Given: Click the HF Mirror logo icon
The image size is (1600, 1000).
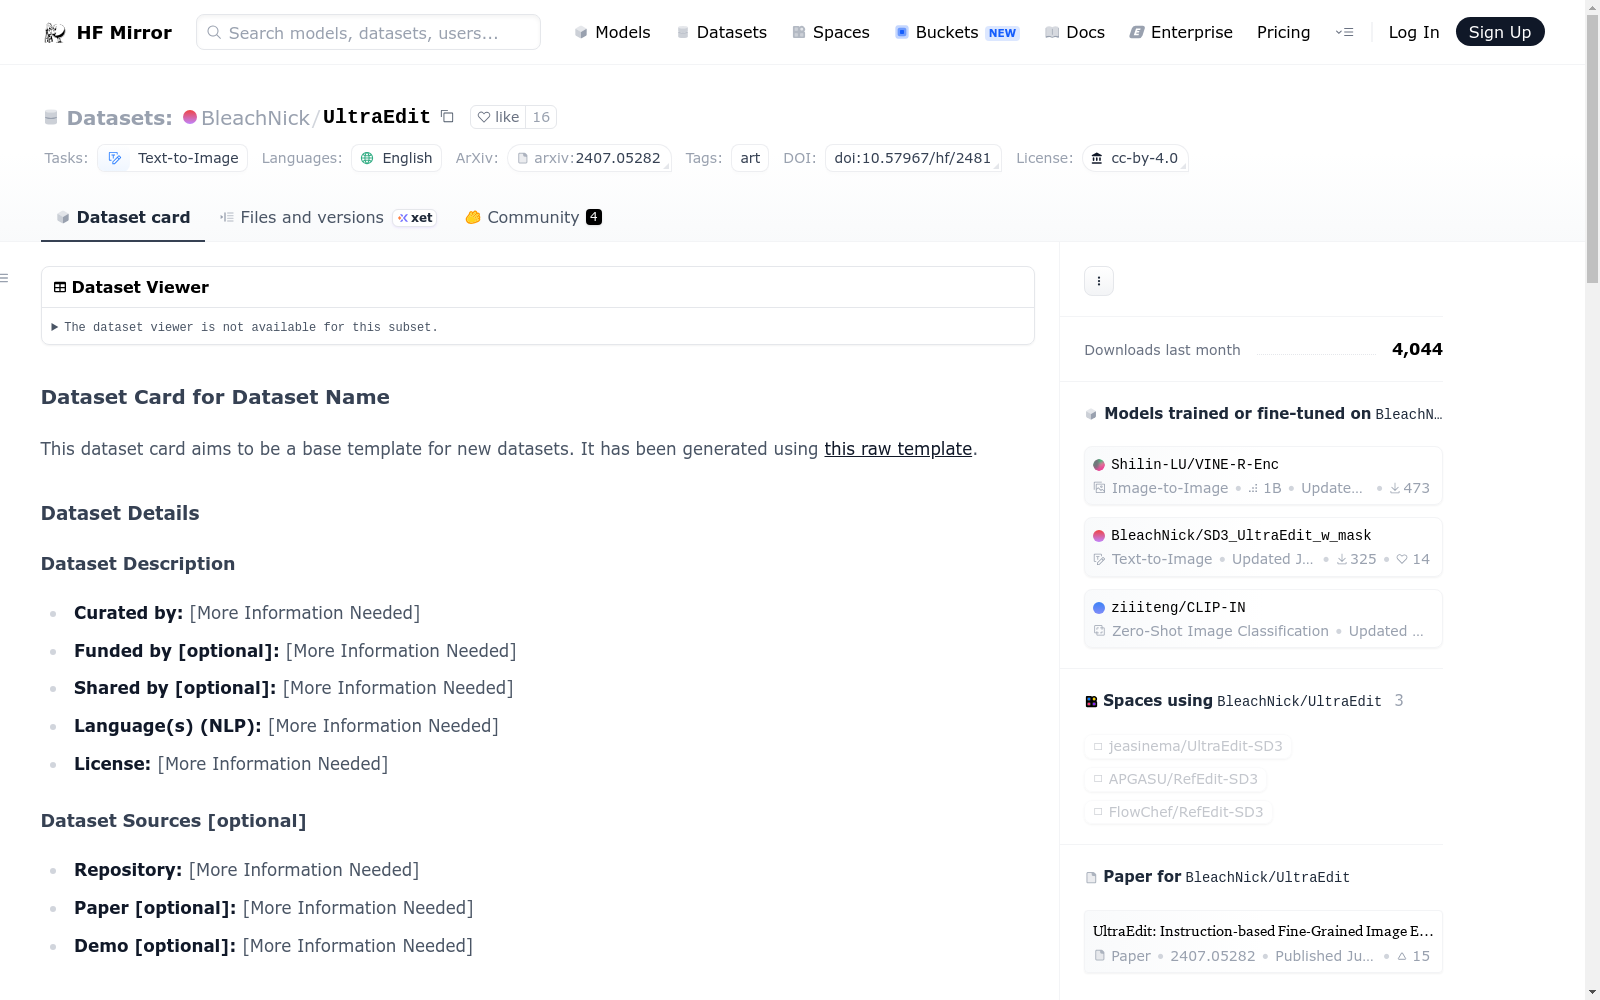Looking at the screenshot, I should [55, 33].
